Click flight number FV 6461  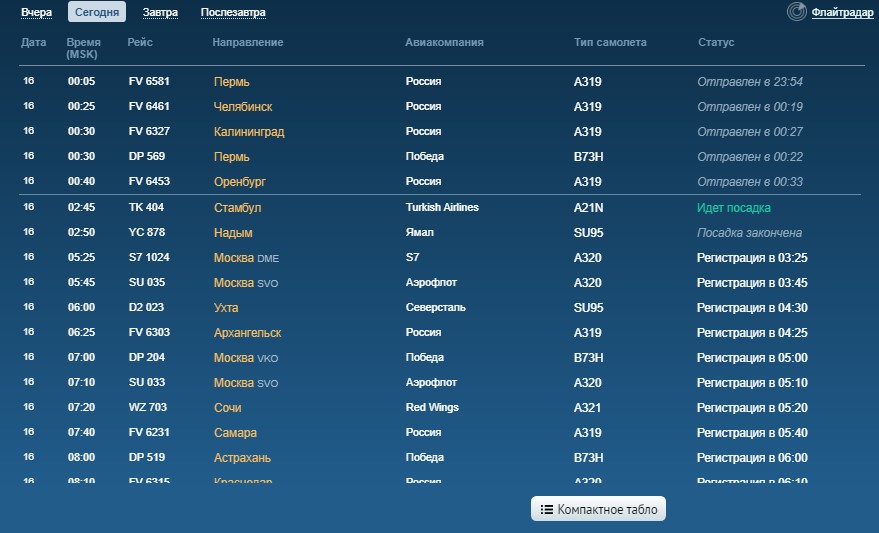point(149,106)
